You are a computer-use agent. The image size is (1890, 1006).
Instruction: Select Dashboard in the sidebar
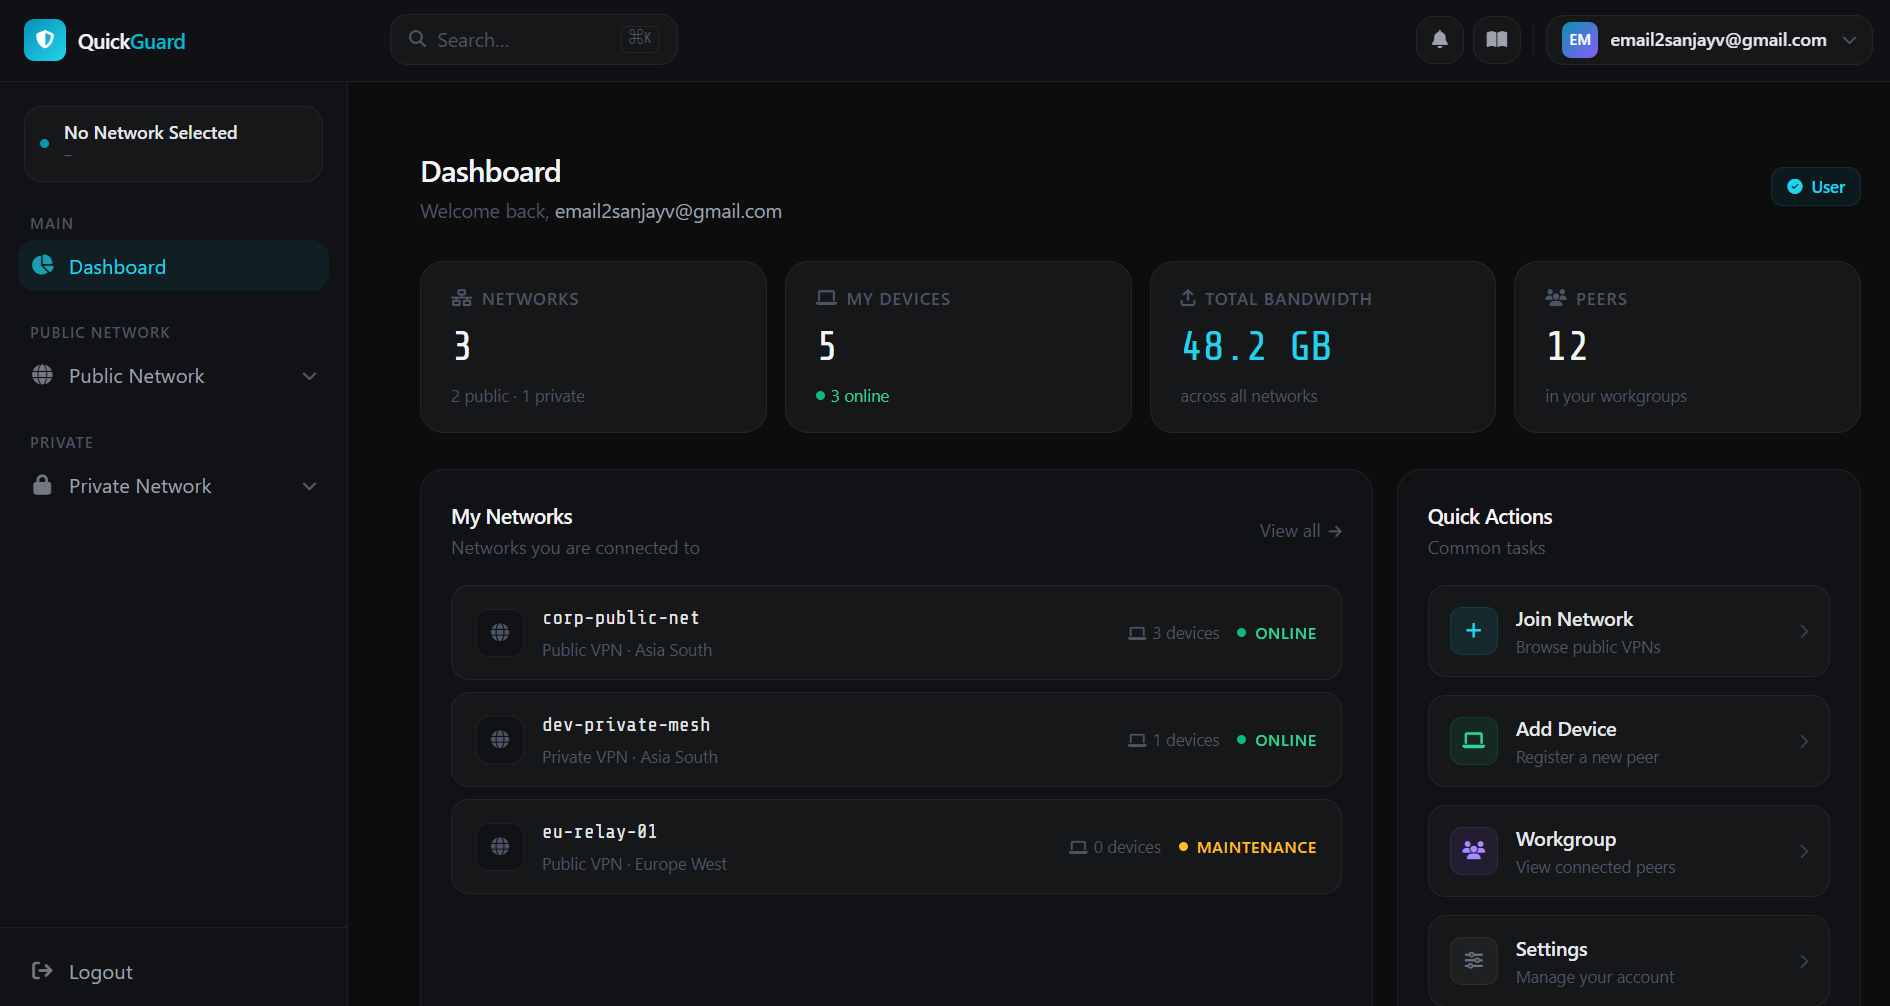tap(173, 266)
